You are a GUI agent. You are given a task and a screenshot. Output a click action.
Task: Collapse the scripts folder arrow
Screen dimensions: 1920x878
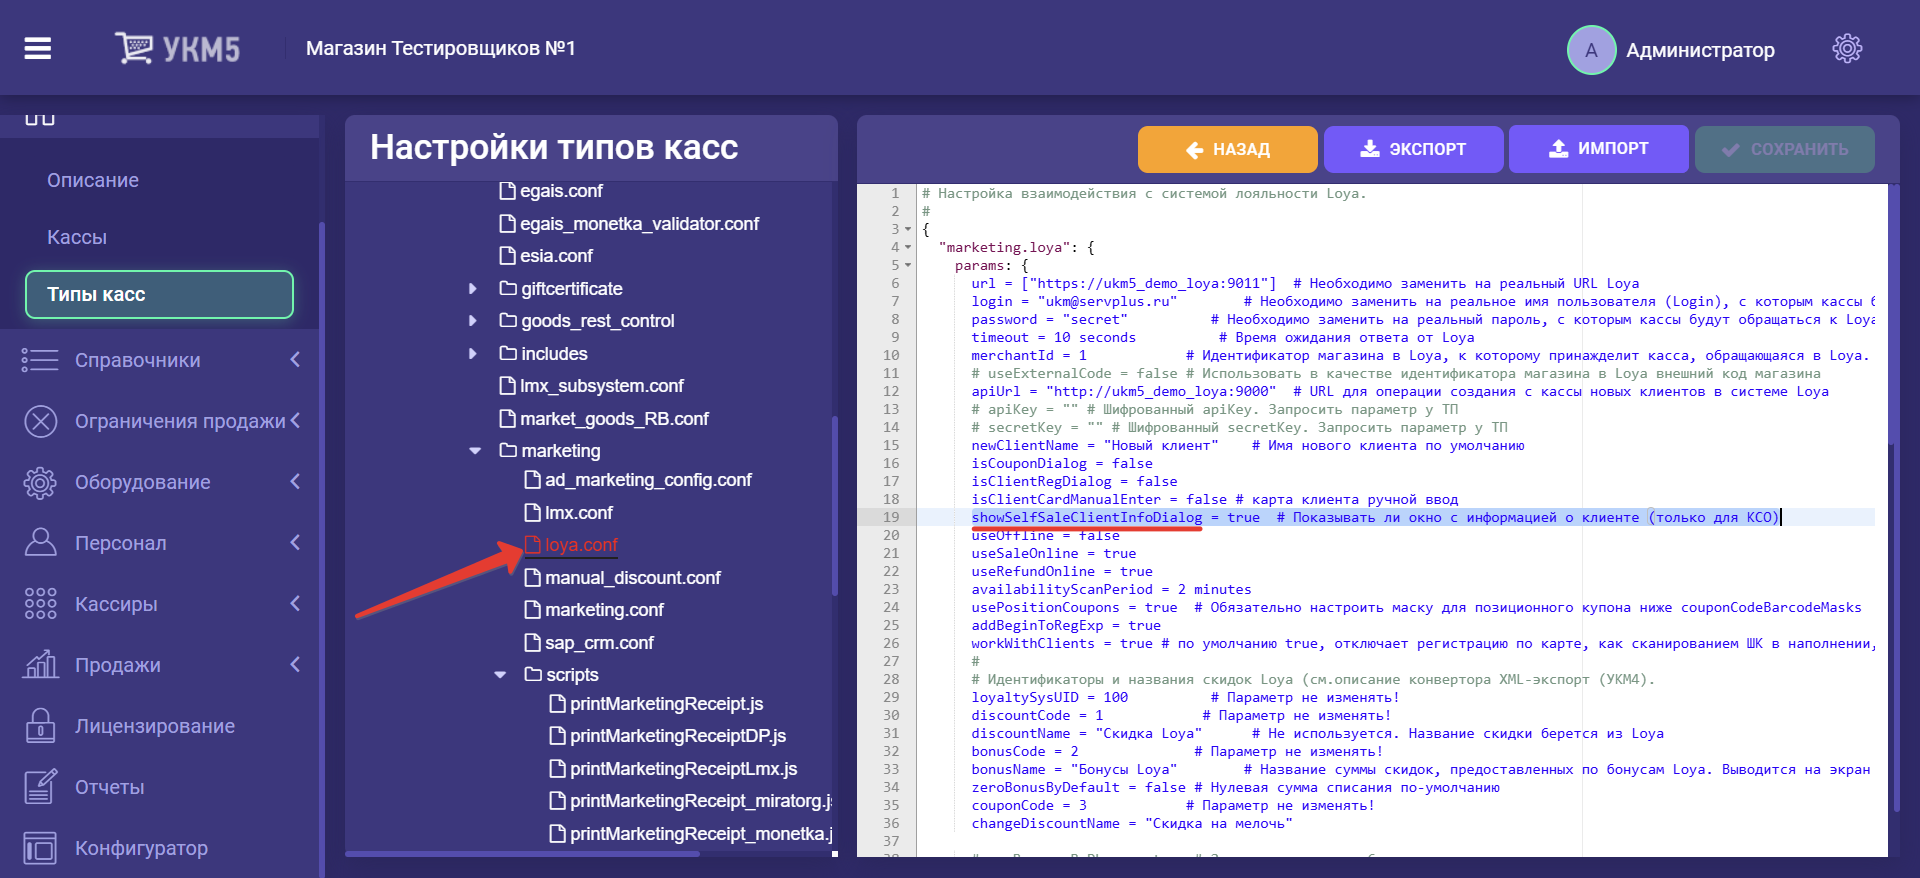500,675
